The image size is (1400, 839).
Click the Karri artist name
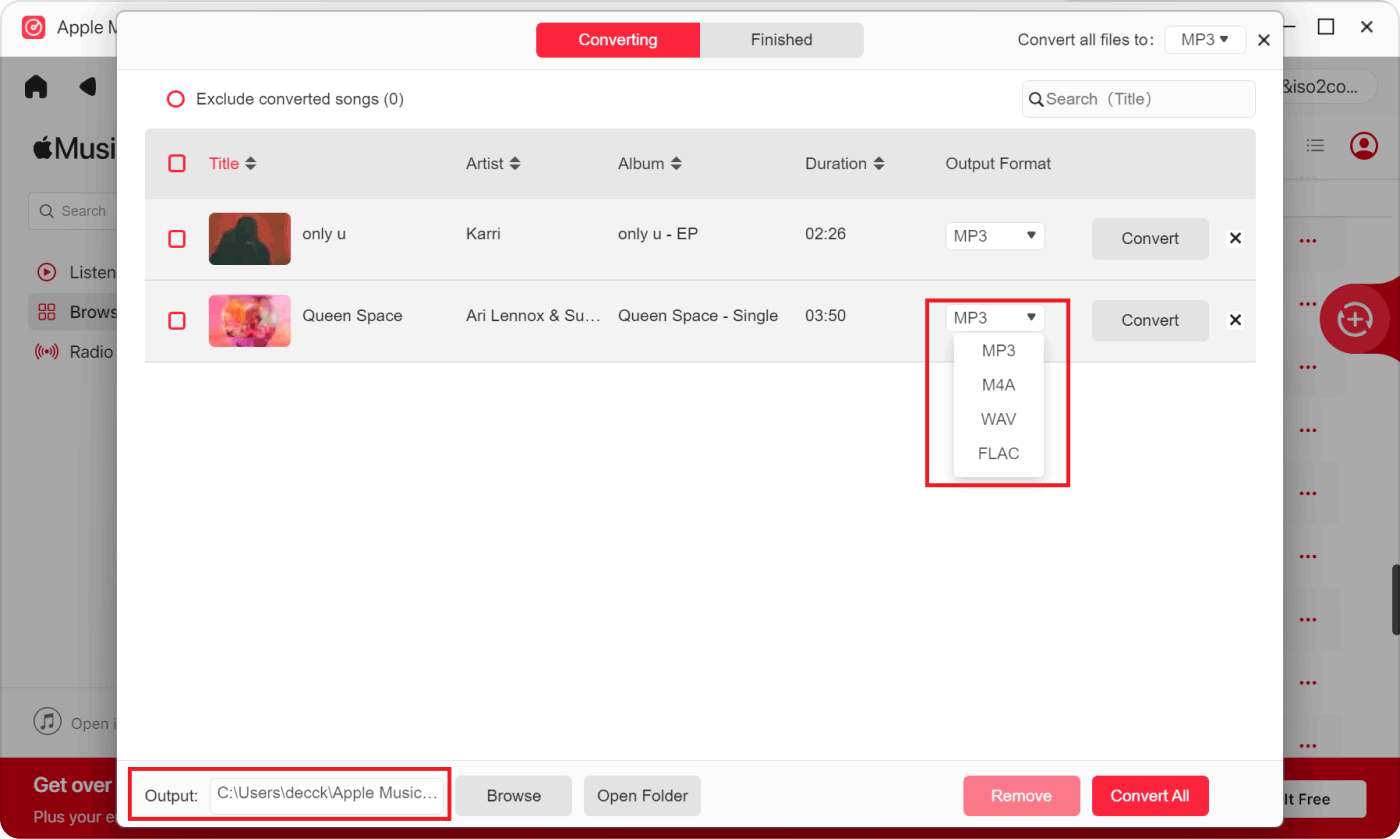(x=483, y=234)
